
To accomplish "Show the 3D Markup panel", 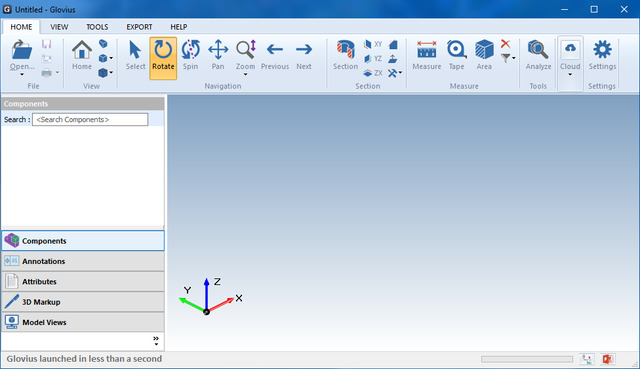I will 83,302.
